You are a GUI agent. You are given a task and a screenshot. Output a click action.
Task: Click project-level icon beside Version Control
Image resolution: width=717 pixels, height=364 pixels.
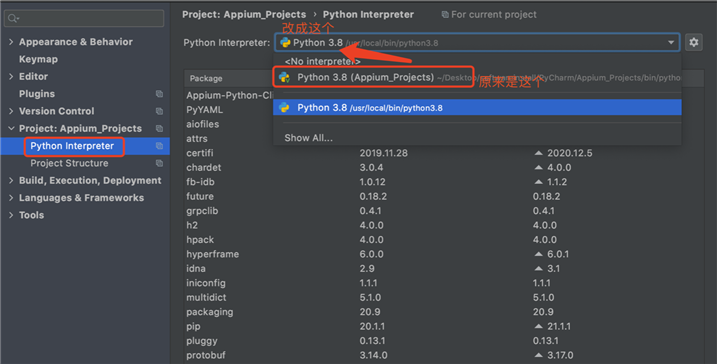(x=159, y=111)
